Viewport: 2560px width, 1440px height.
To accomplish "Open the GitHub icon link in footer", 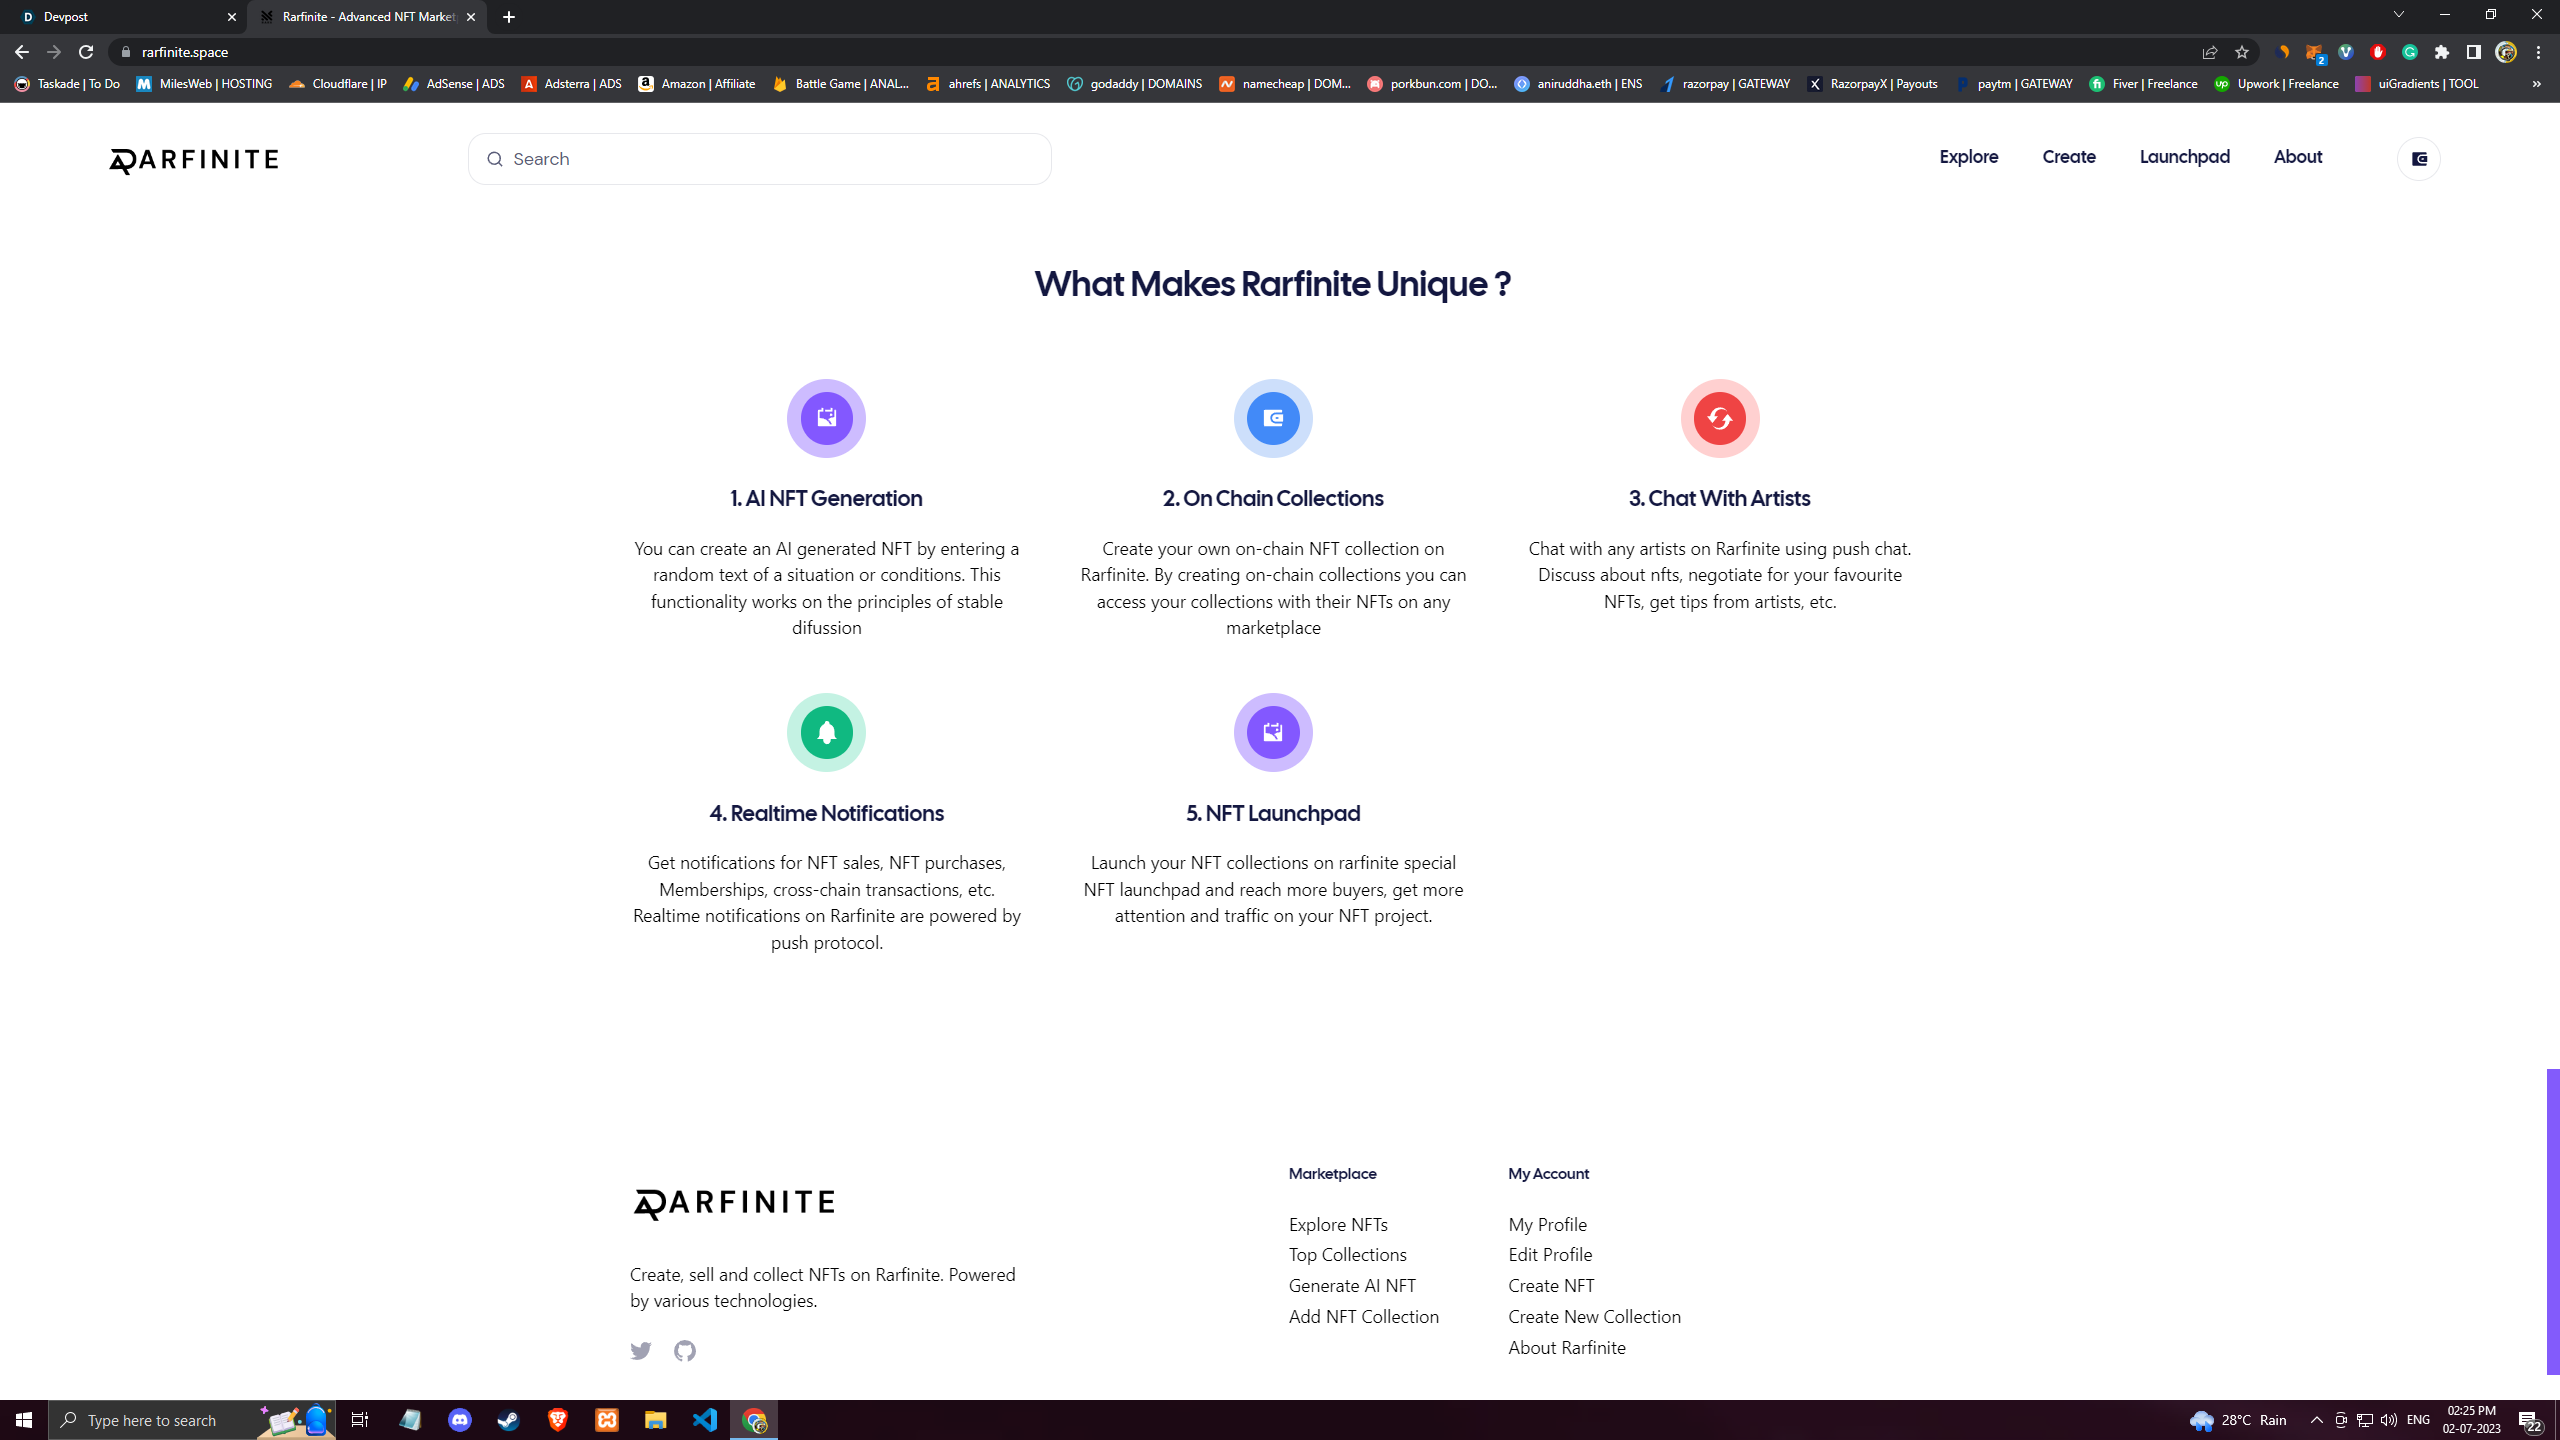I will tap(685, 1351).
